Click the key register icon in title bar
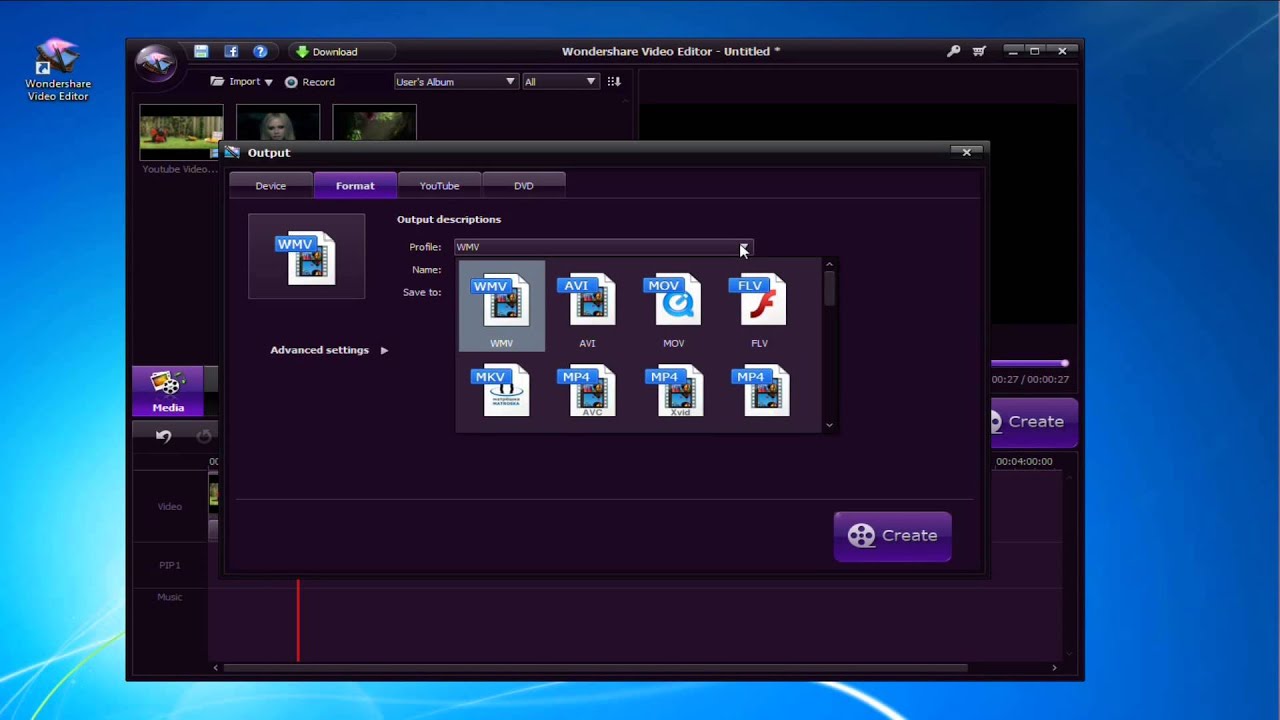This screenshot has height=720, width=1280. tap(953, 51)
